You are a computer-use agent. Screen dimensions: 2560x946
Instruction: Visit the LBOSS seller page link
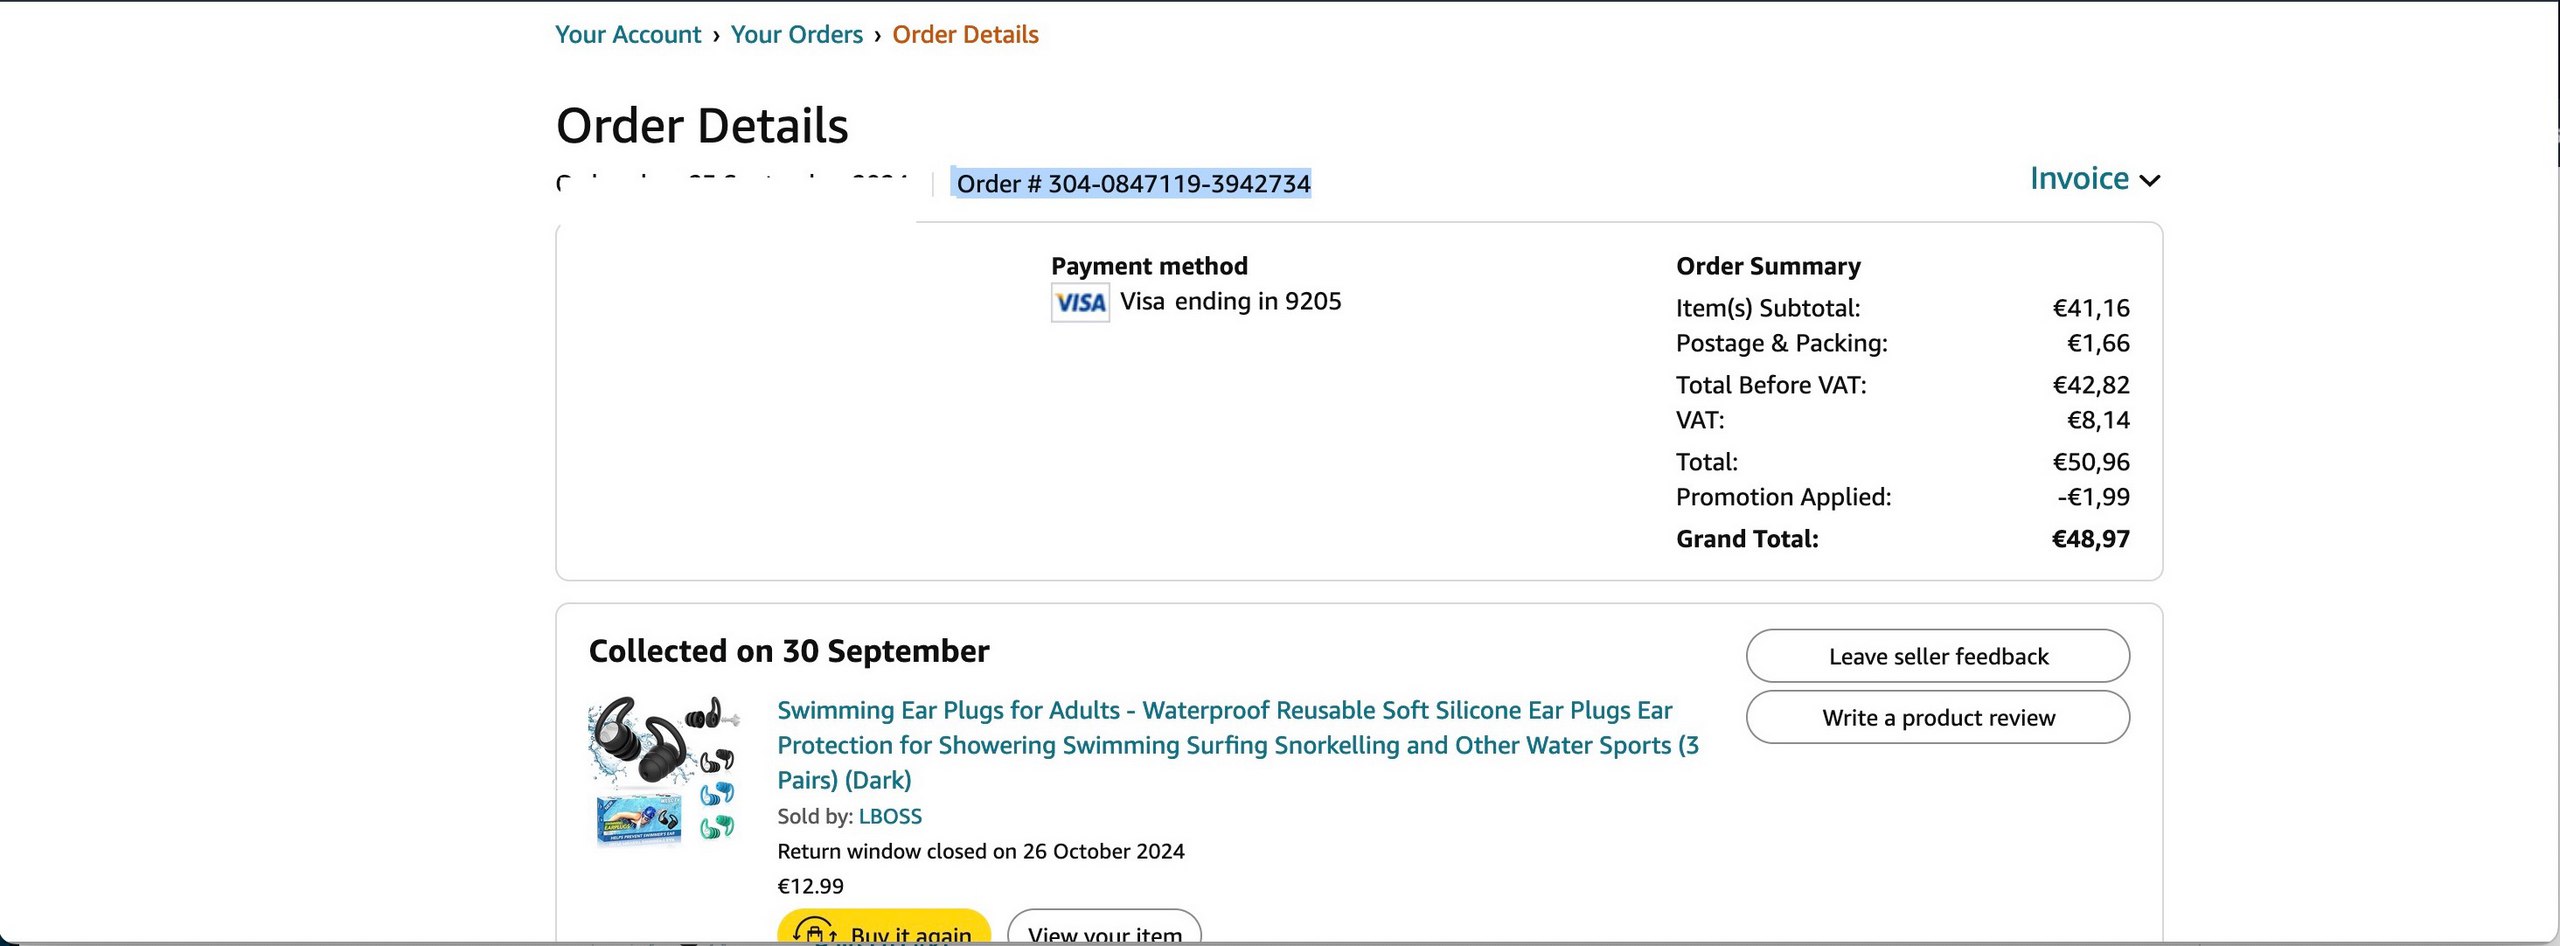pyautogui.click(x=890, y=816)
